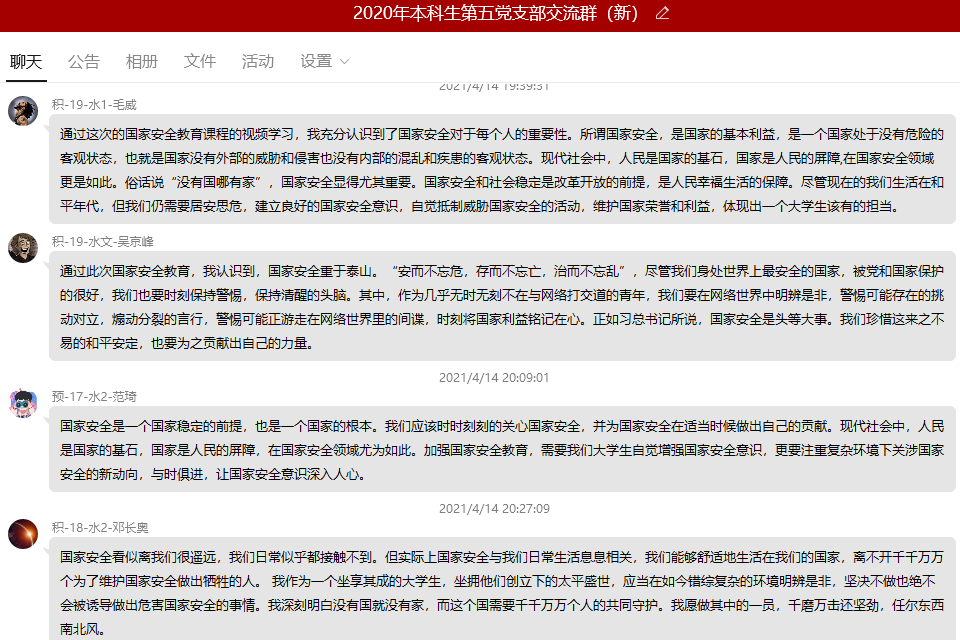This screenshot has width=960, height=640.
Task: Switch to the 文件 tab
Action: (x=200, y=61)
